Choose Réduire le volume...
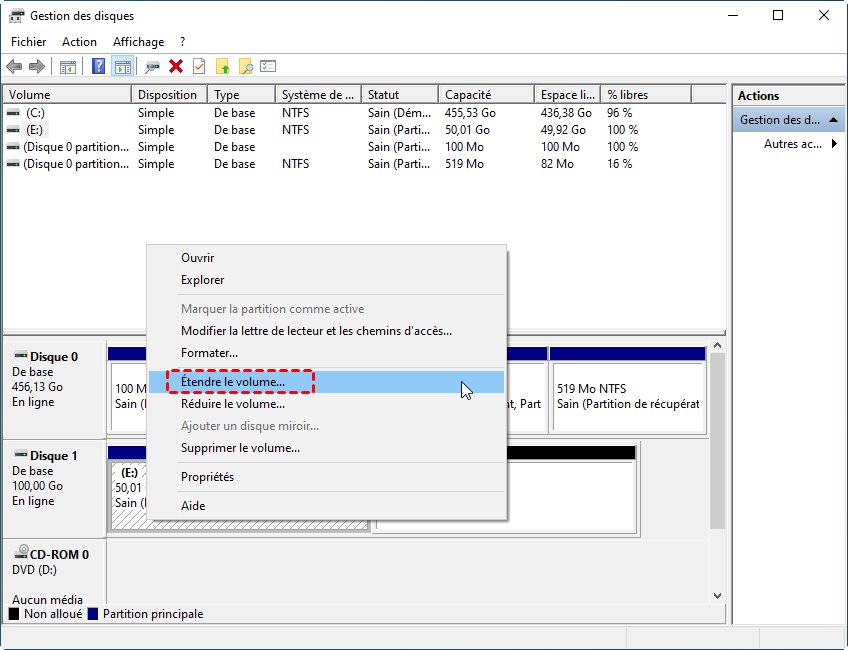 pos(327,404)
